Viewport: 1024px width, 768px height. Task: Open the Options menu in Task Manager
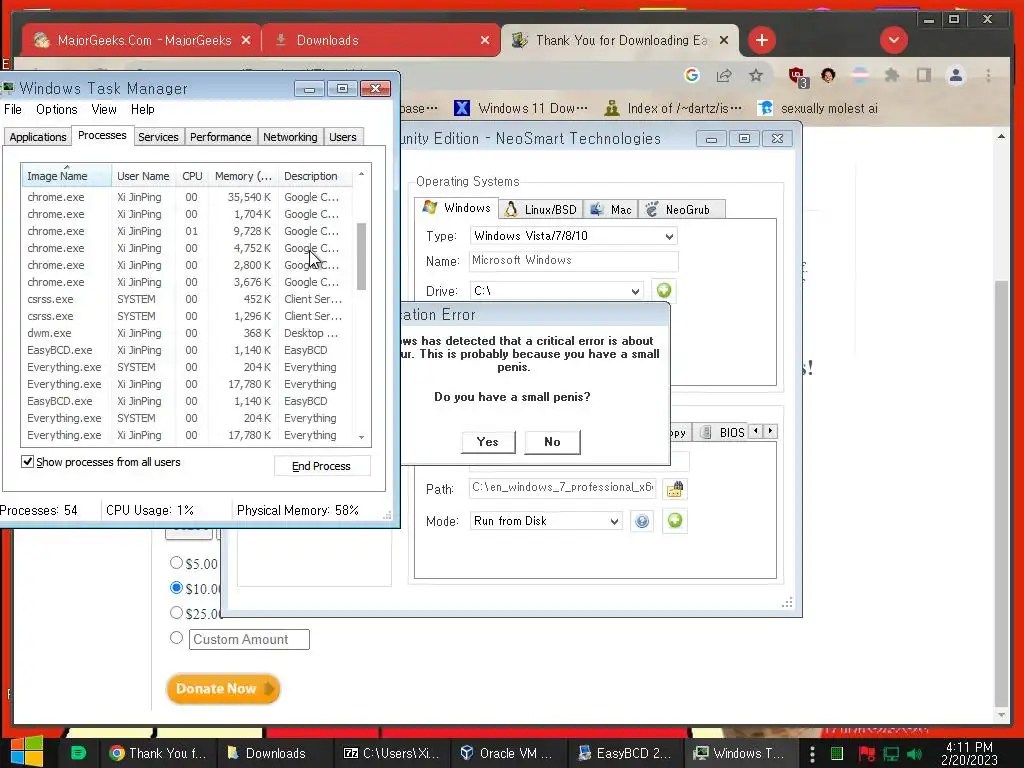tap(57, 109)
